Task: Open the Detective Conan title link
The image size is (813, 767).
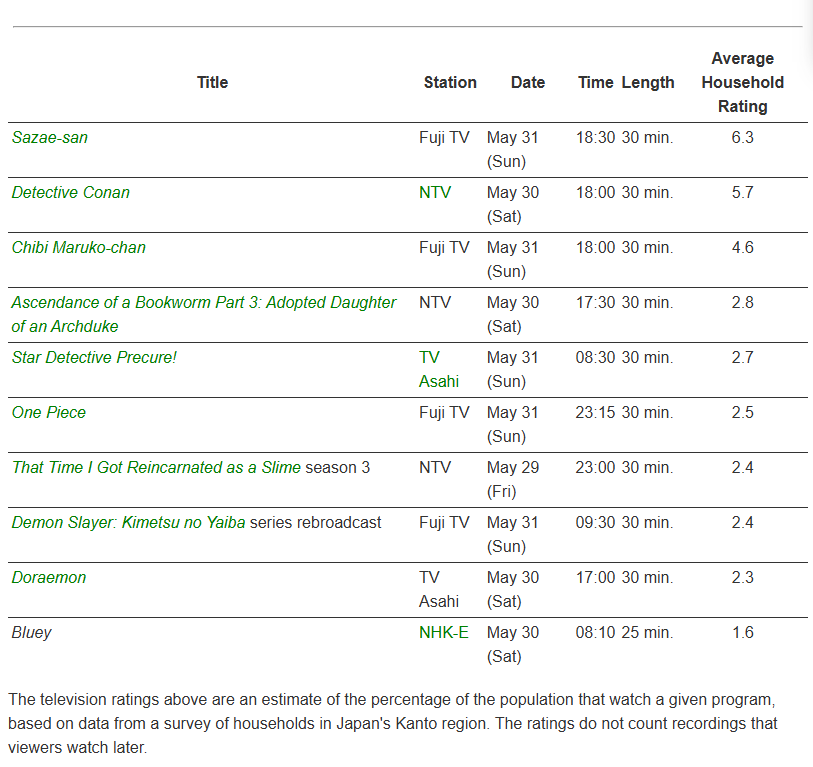Action: 71,192
